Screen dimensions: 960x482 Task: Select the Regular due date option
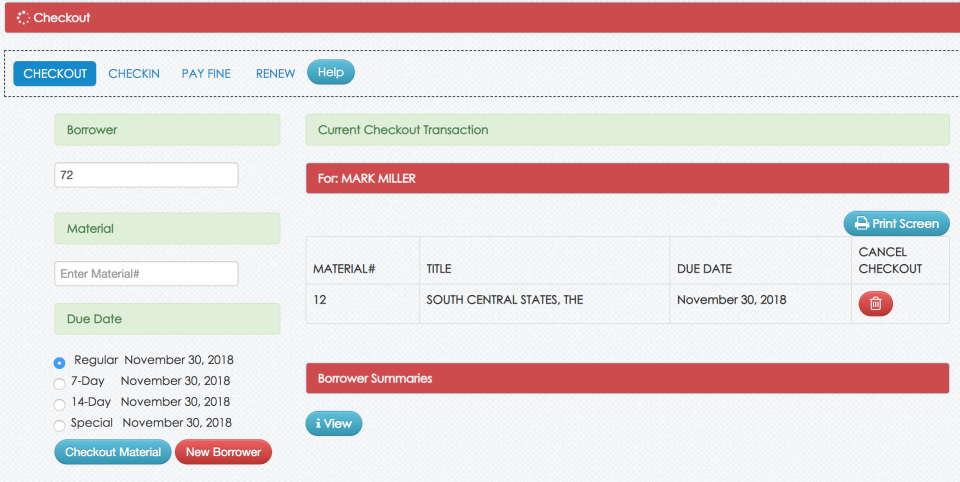tap(59, 363)
